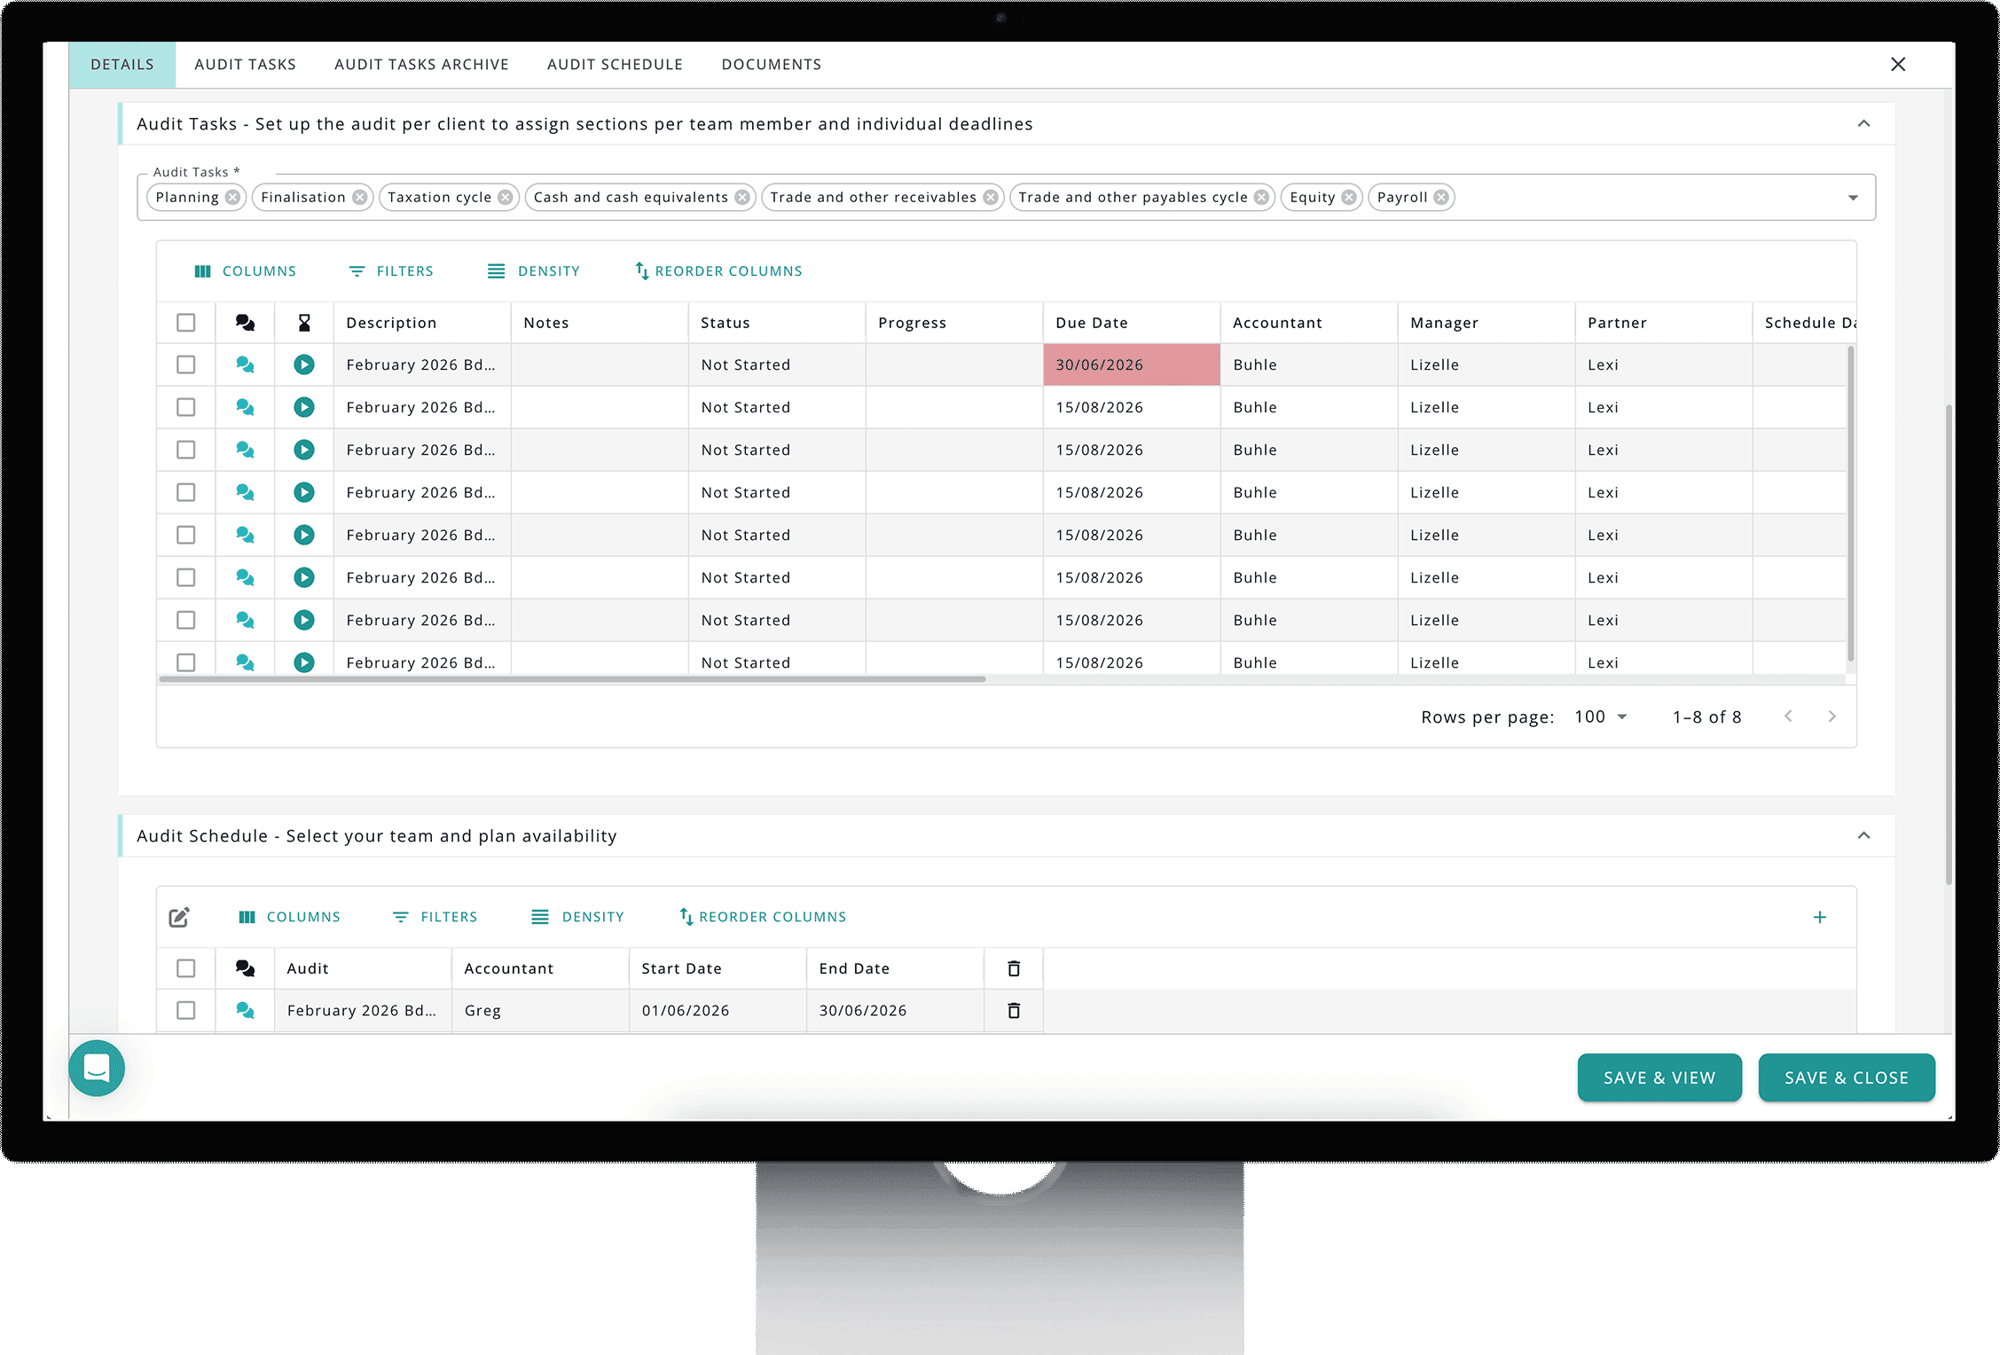
Task: Tick the checkbox for Greg schedule row
Action: point(186,1010)
